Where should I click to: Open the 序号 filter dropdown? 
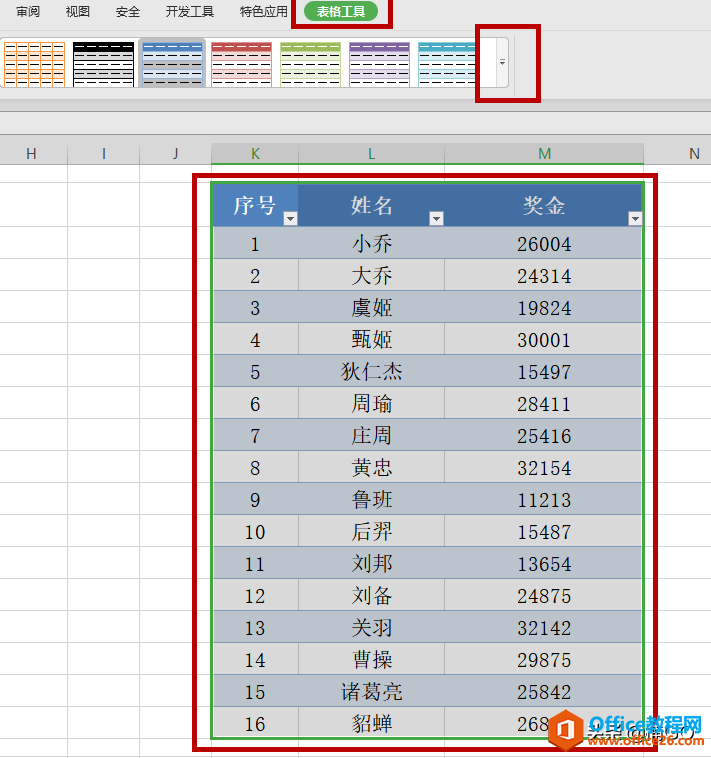(290, 219)
